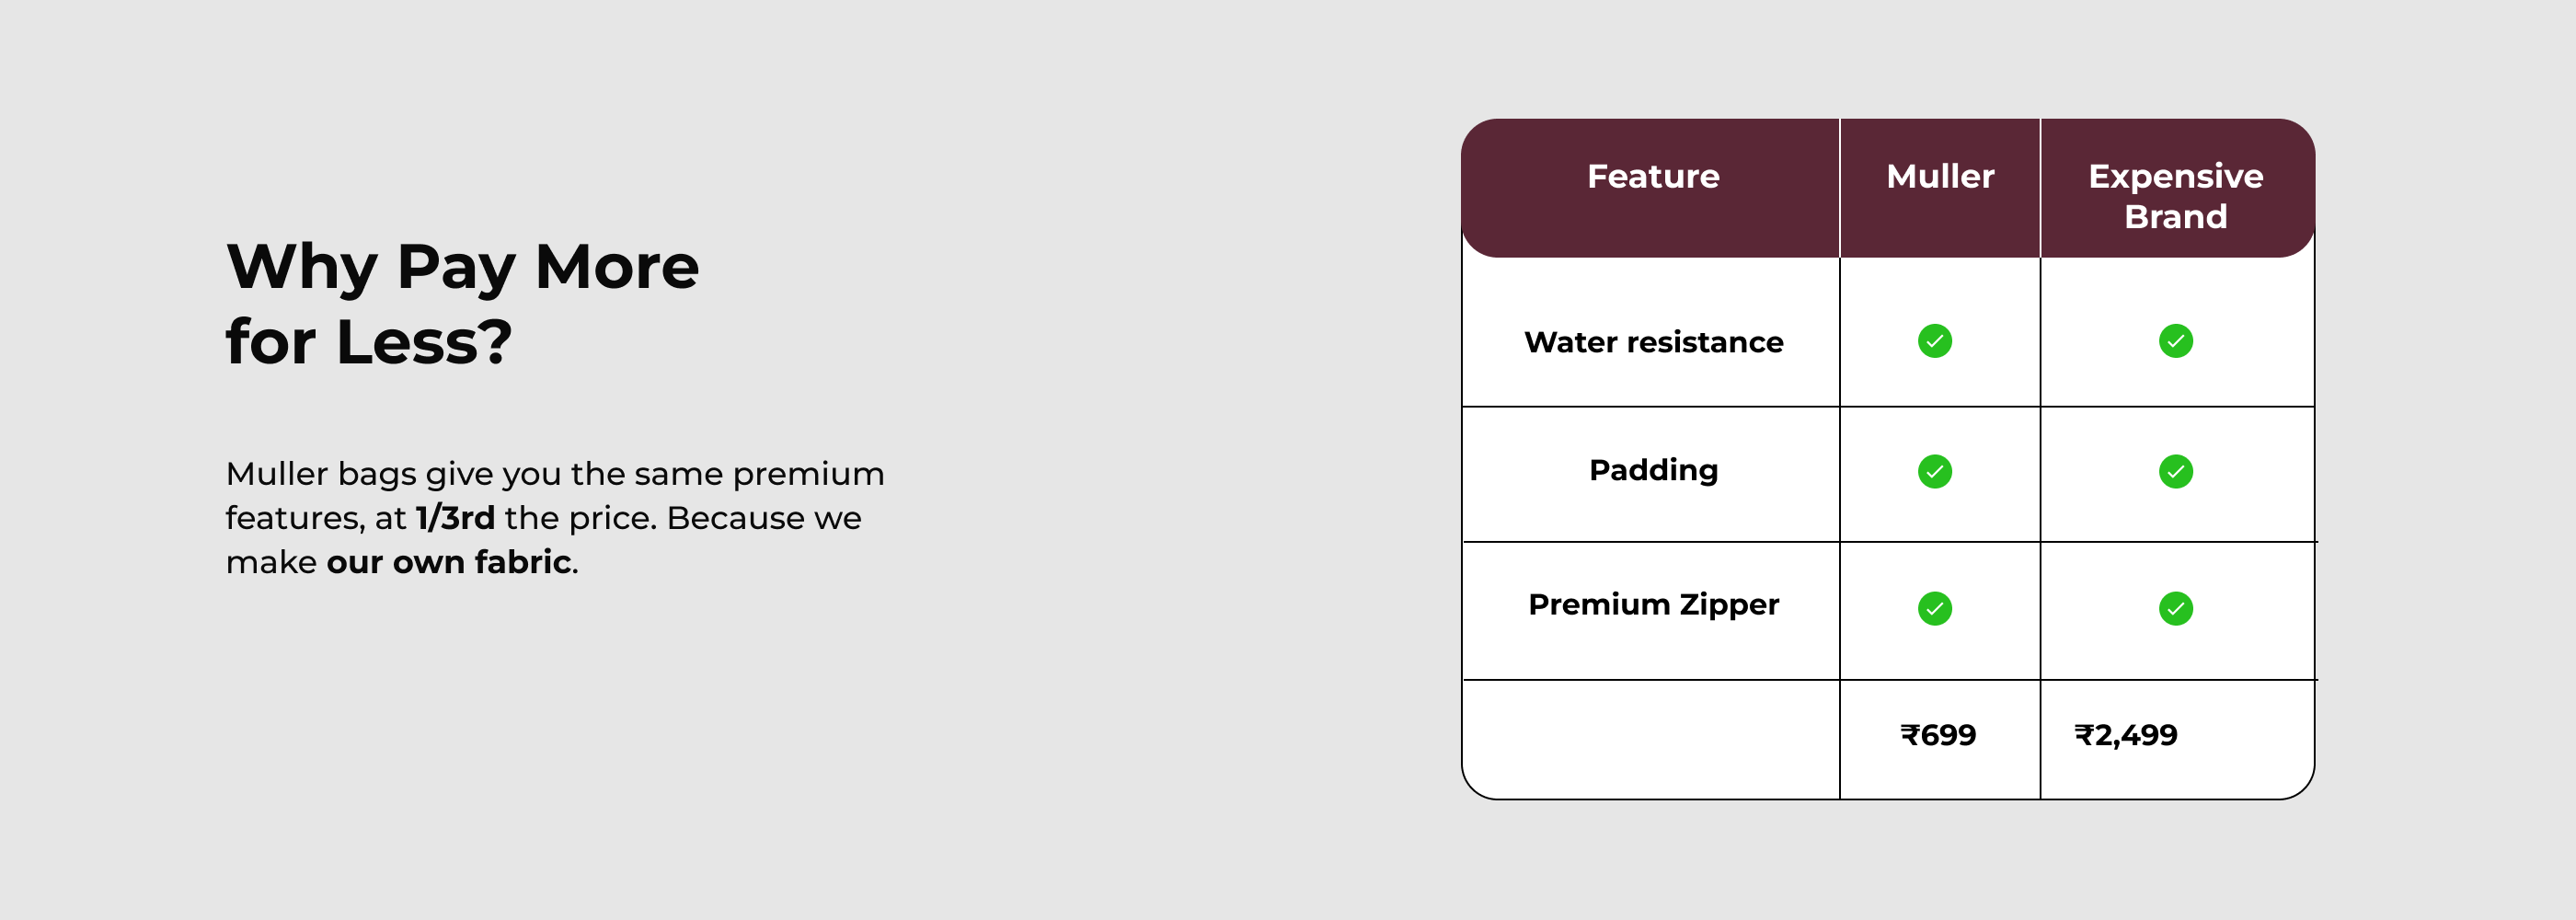2576x920 pixels.
Task: Click the Padding row label
Action: (x=1653, y=470)
